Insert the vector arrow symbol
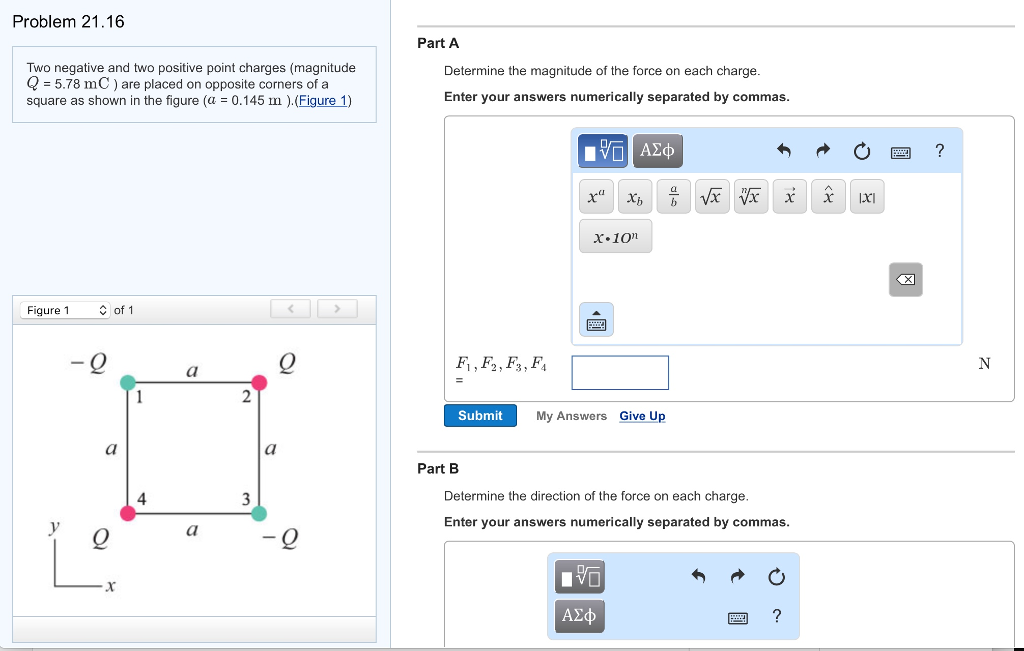Viewport: 1024px width, 651px height. pos(789,196)
